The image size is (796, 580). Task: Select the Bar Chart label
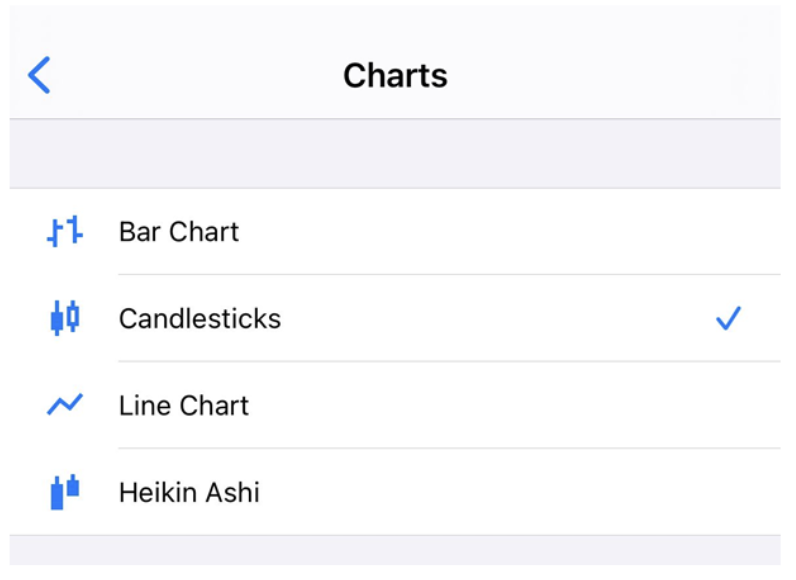pyautogui.click(x=179, y=232)
